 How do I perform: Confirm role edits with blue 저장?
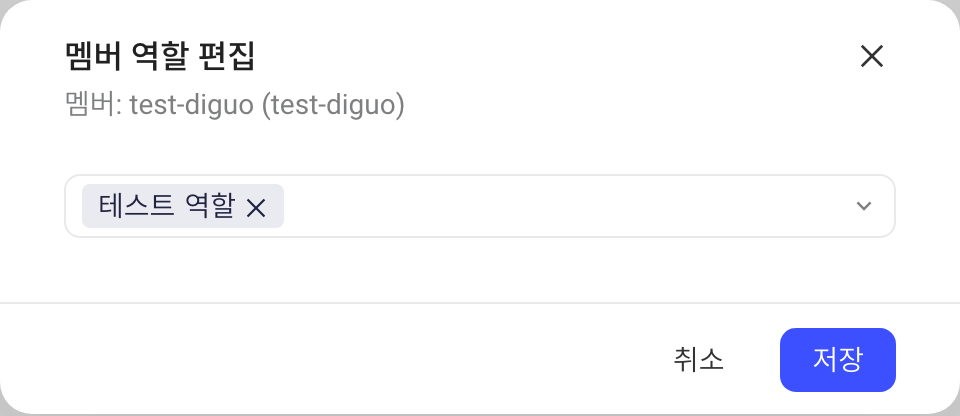click(838, 360)
